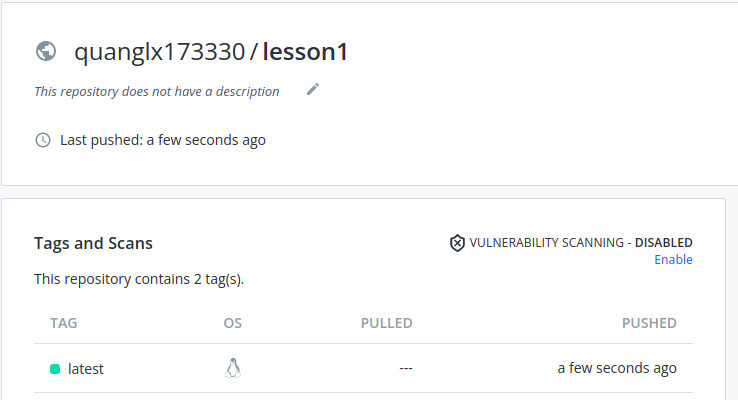Click the TAG column header
Image resolution: width=738 pixels, height=400 pixels.
pyautogui.click(x=64, y=323)
